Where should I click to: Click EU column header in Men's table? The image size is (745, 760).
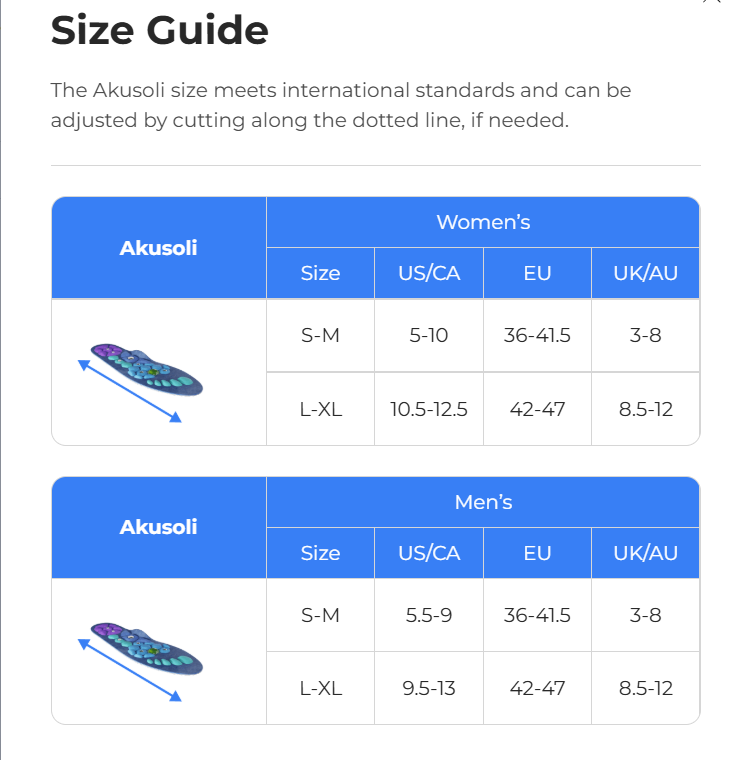point(537,553)
